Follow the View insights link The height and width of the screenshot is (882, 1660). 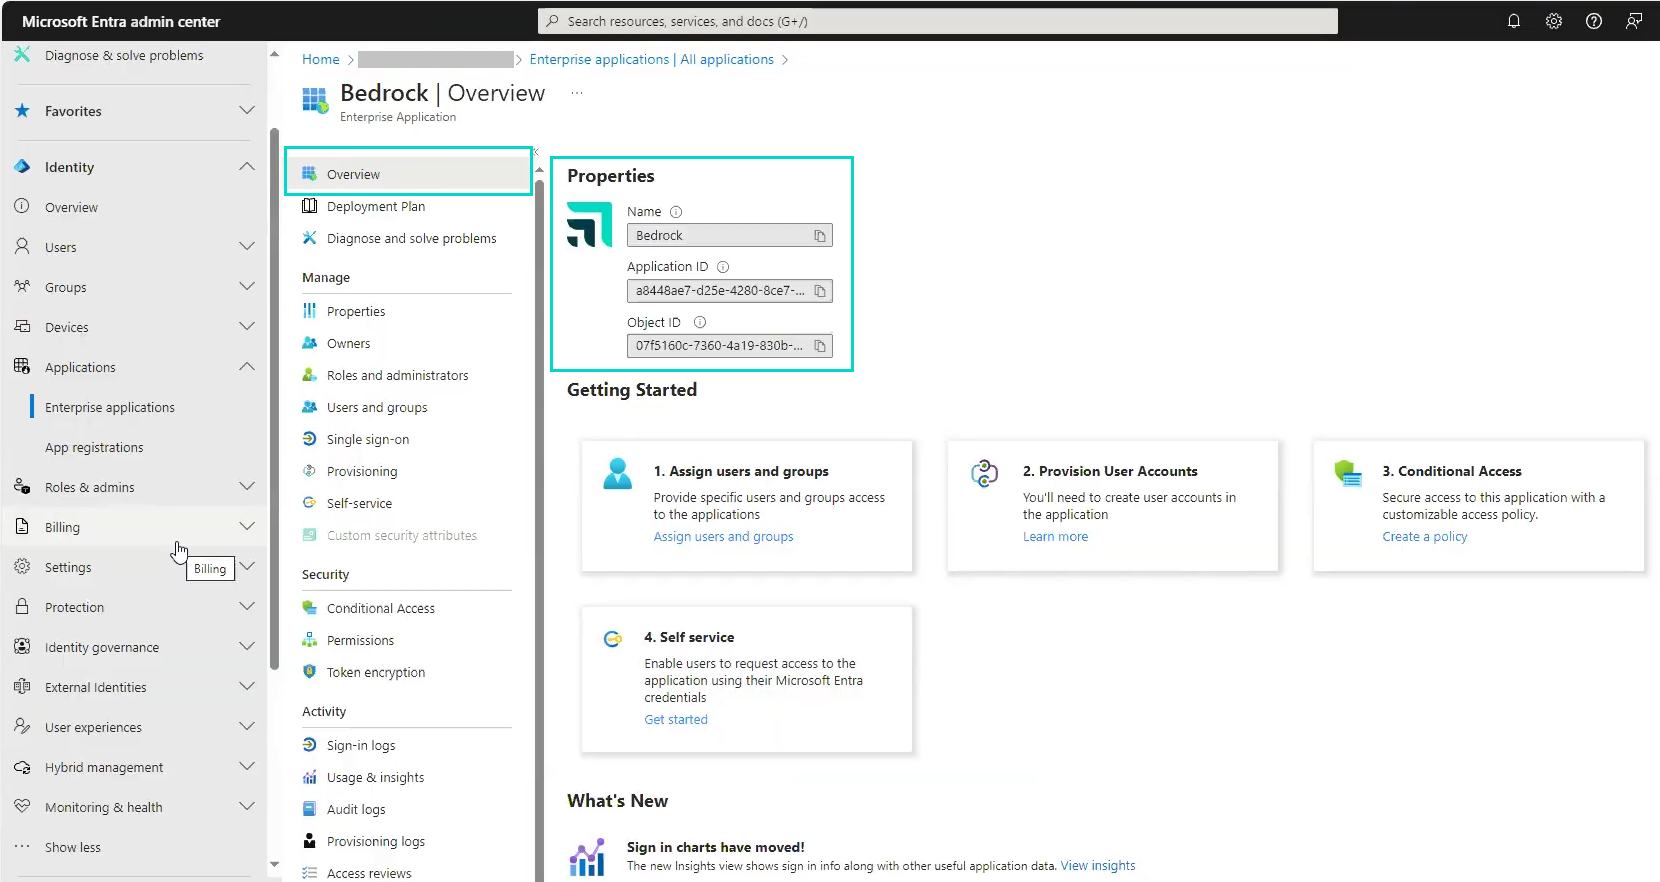(1097, 866)
